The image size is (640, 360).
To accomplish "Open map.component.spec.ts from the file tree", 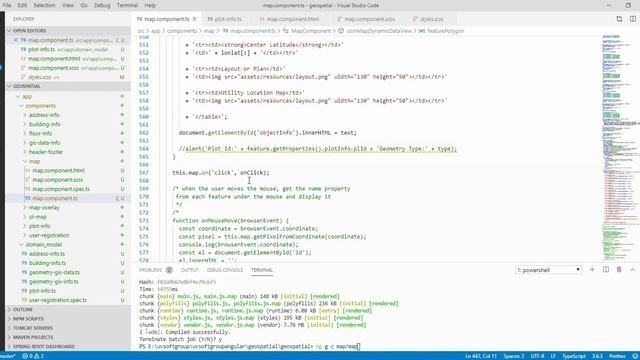I will (x=61, y=189).
